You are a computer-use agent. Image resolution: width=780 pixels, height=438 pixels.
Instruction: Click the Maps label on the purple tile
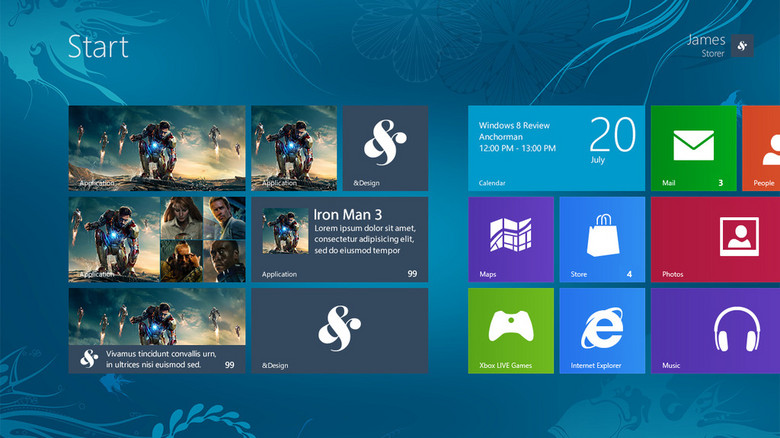tap(488, 274)
